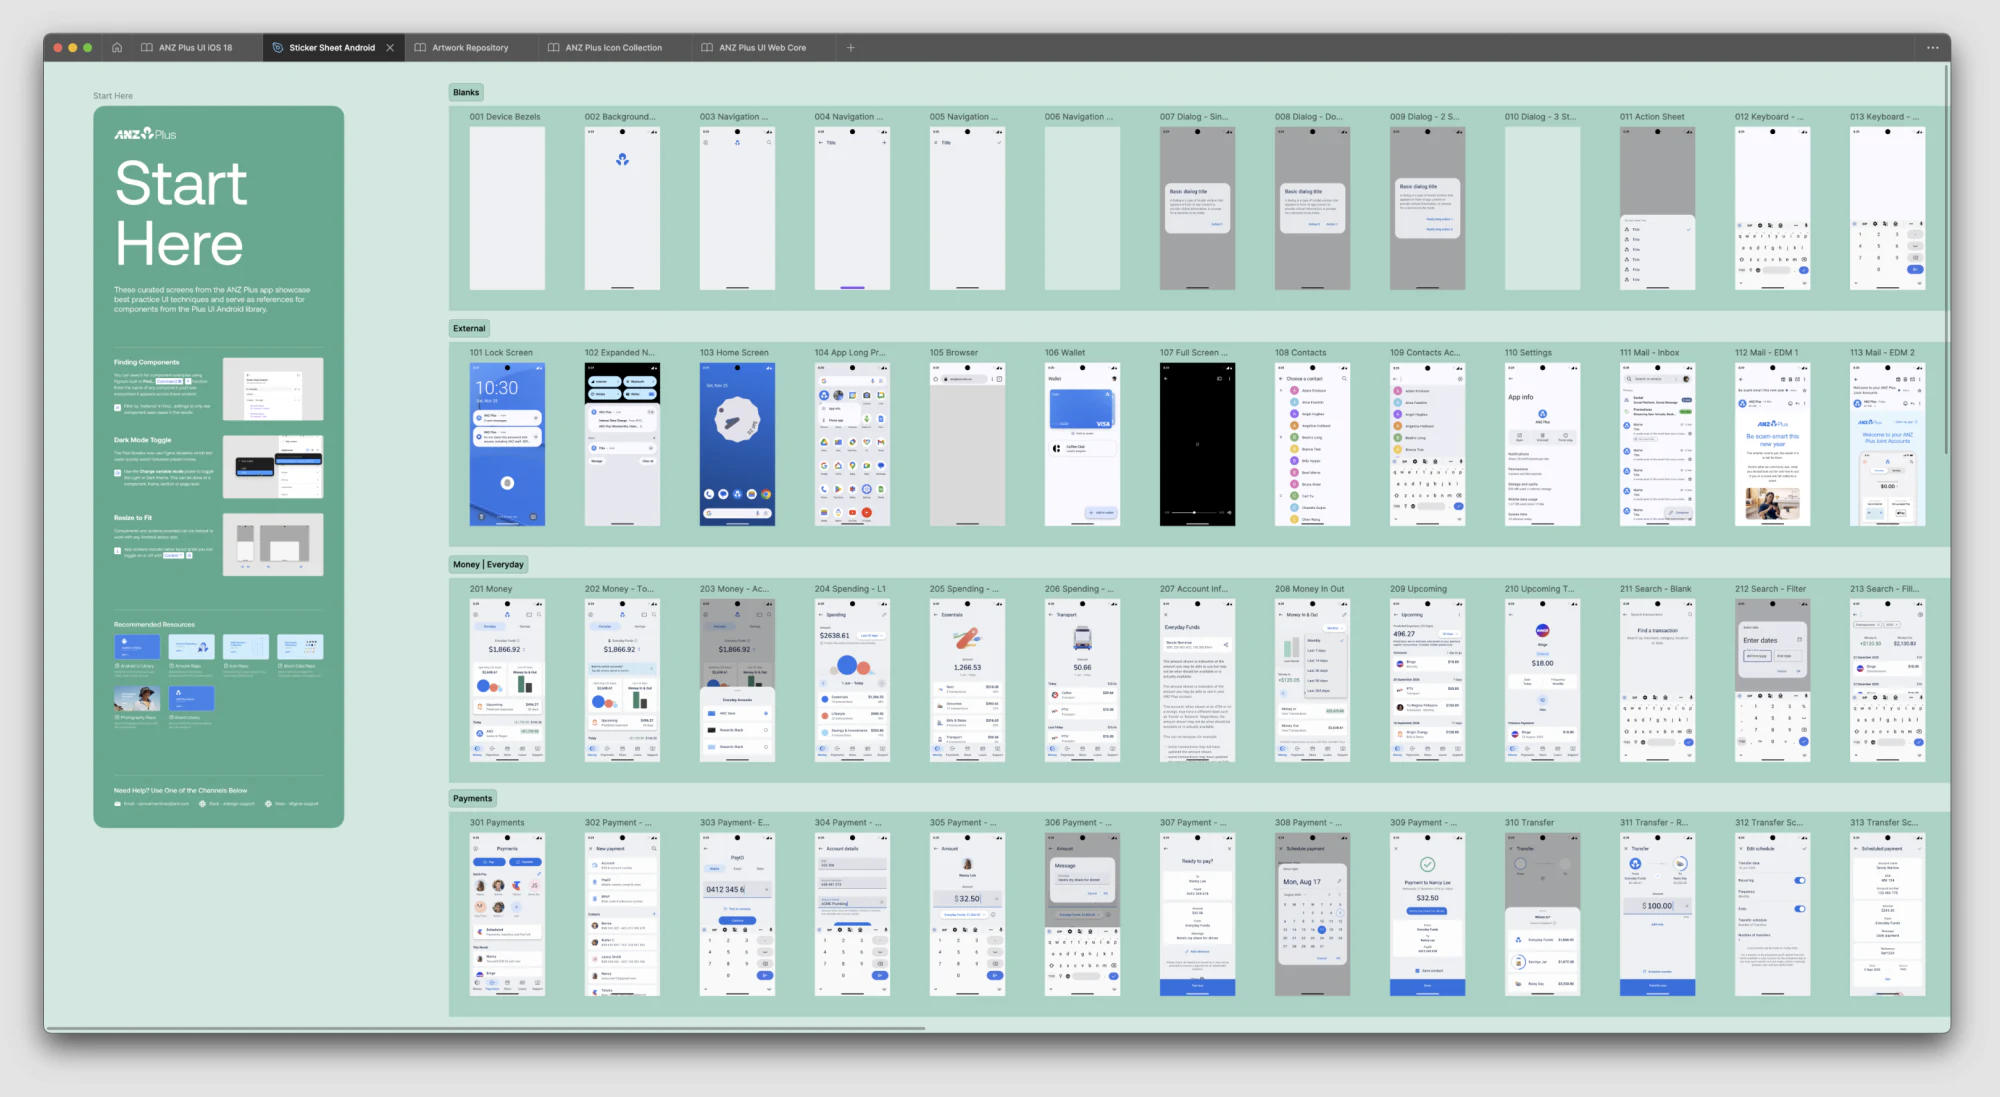
Task: Select the Money | Everyday section label
Action: coord(488,564)
